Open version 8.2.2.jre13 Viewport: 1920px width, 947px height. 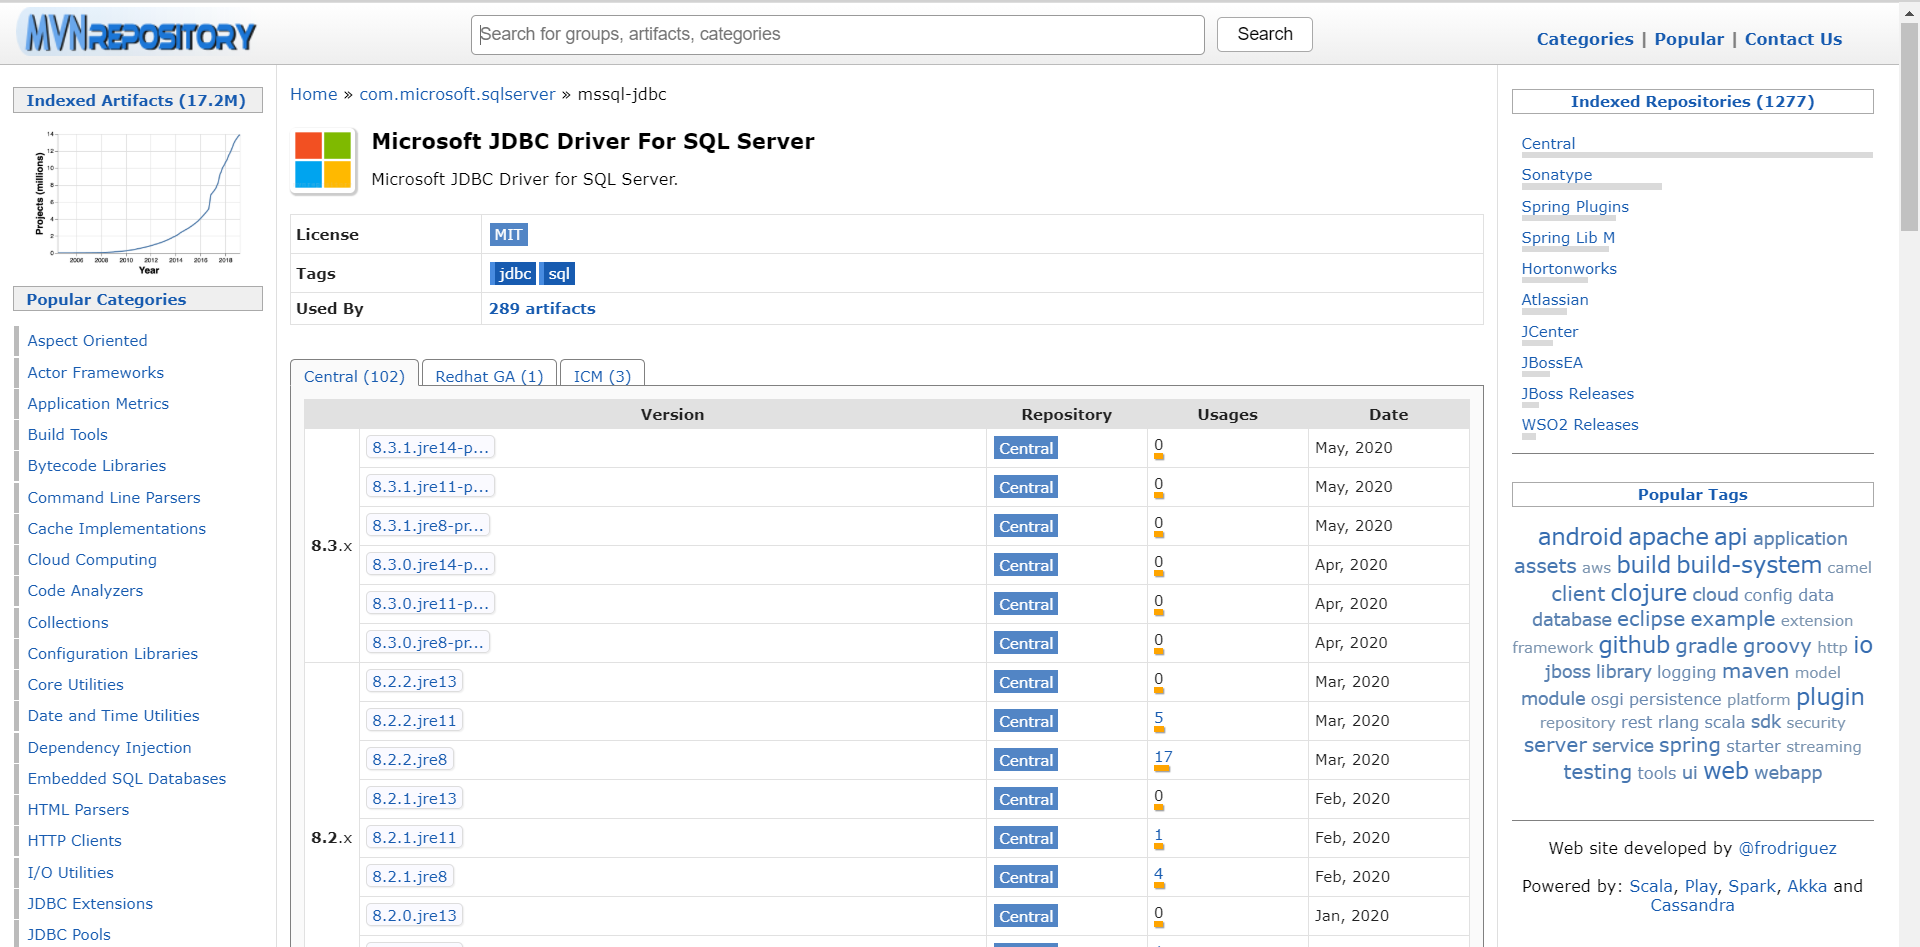tap(414, 681)
